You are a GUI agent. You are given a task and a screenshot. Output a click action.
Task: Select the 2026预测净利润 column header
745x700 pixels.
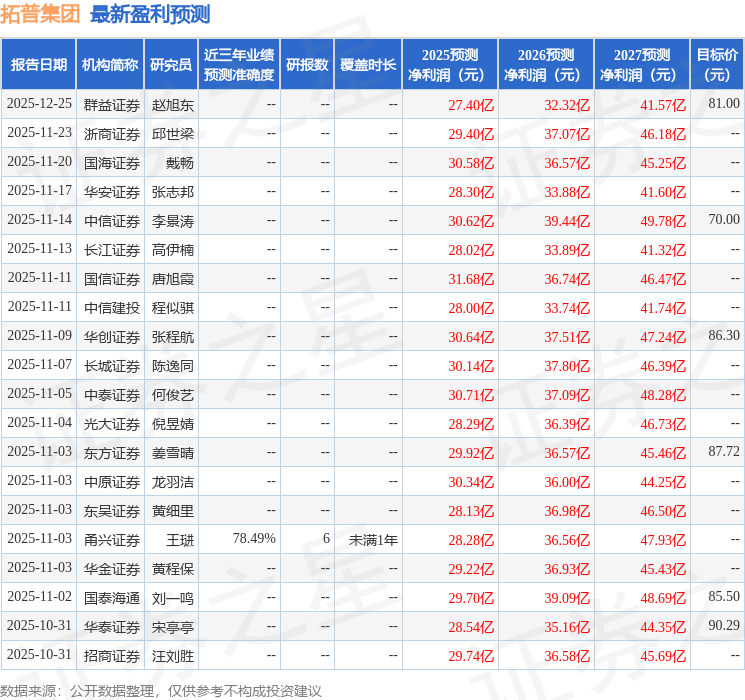pos(546,65)
